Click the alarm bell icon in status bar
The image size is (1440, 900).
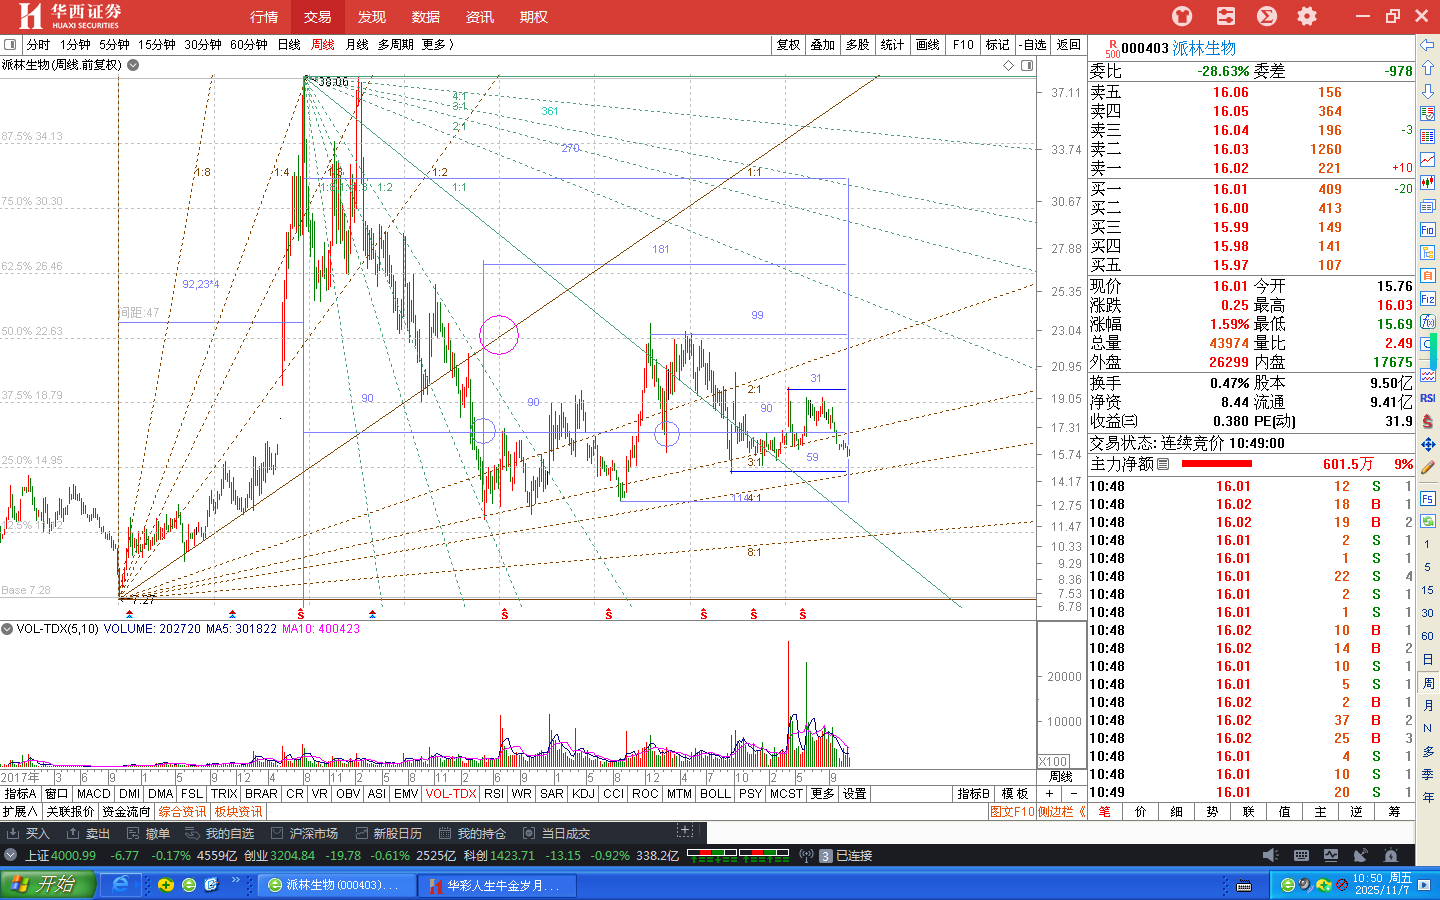[x=1391, y=855]
